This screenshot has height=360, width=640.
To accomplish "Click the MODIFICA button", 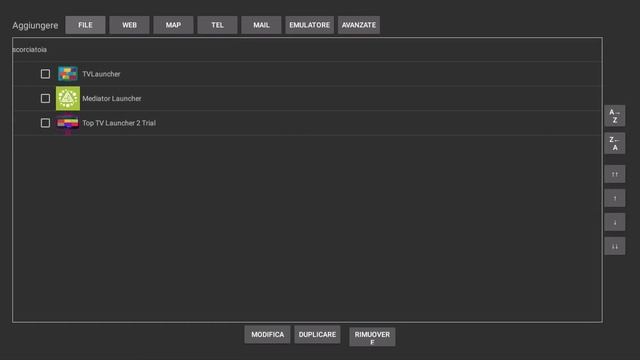I will [x=267, y=335].
